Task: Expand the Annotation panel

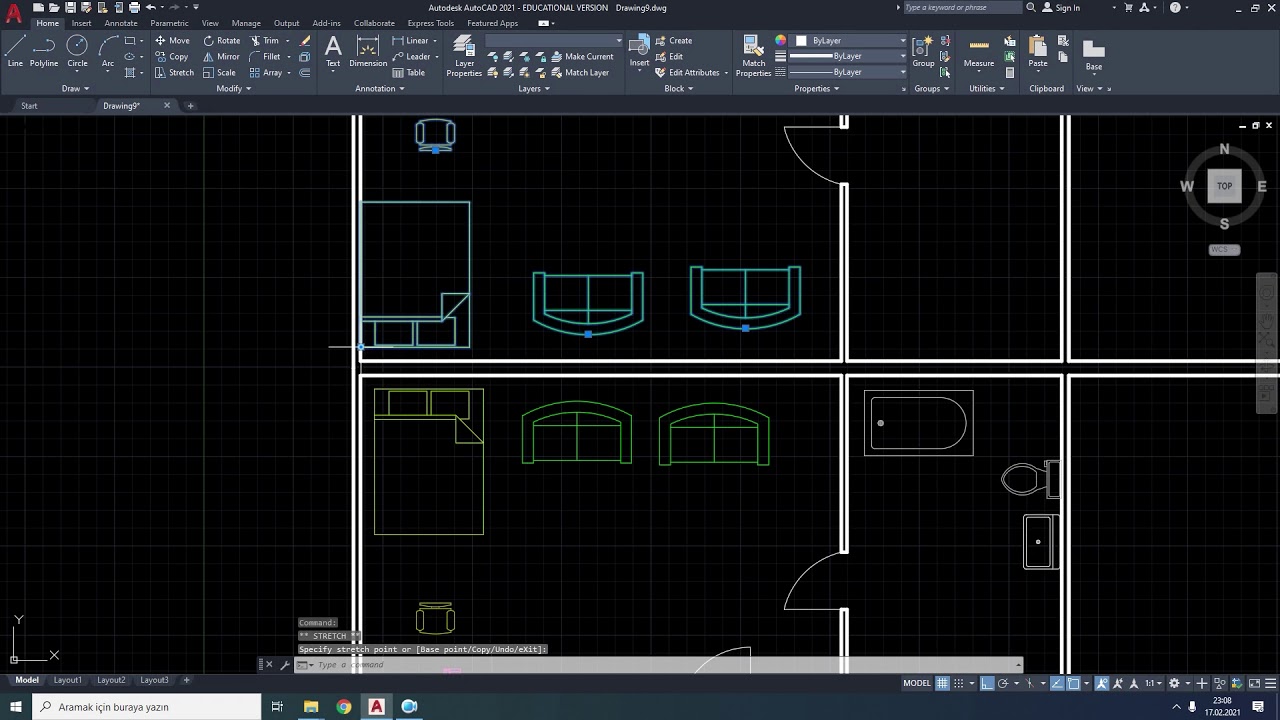Action: pyautogui.click(x=380, y=88)
